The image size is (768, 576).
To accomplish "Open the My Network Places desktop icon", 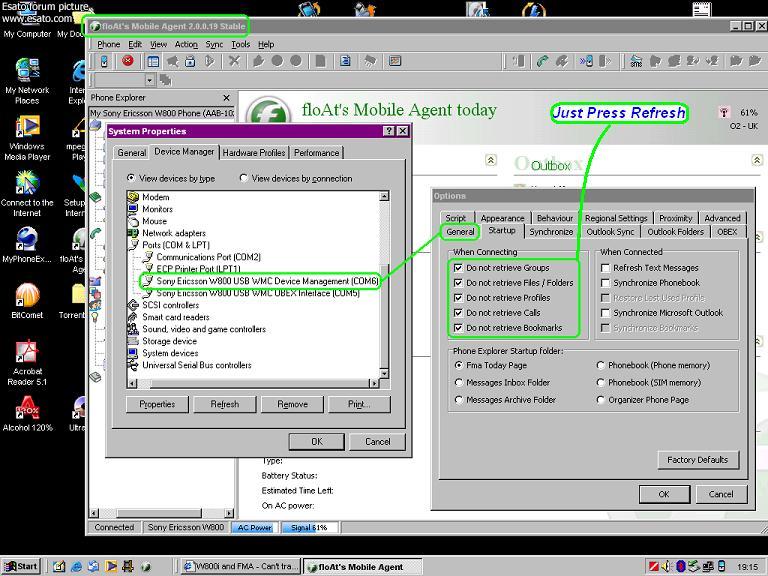I will (x=27, y=81).
